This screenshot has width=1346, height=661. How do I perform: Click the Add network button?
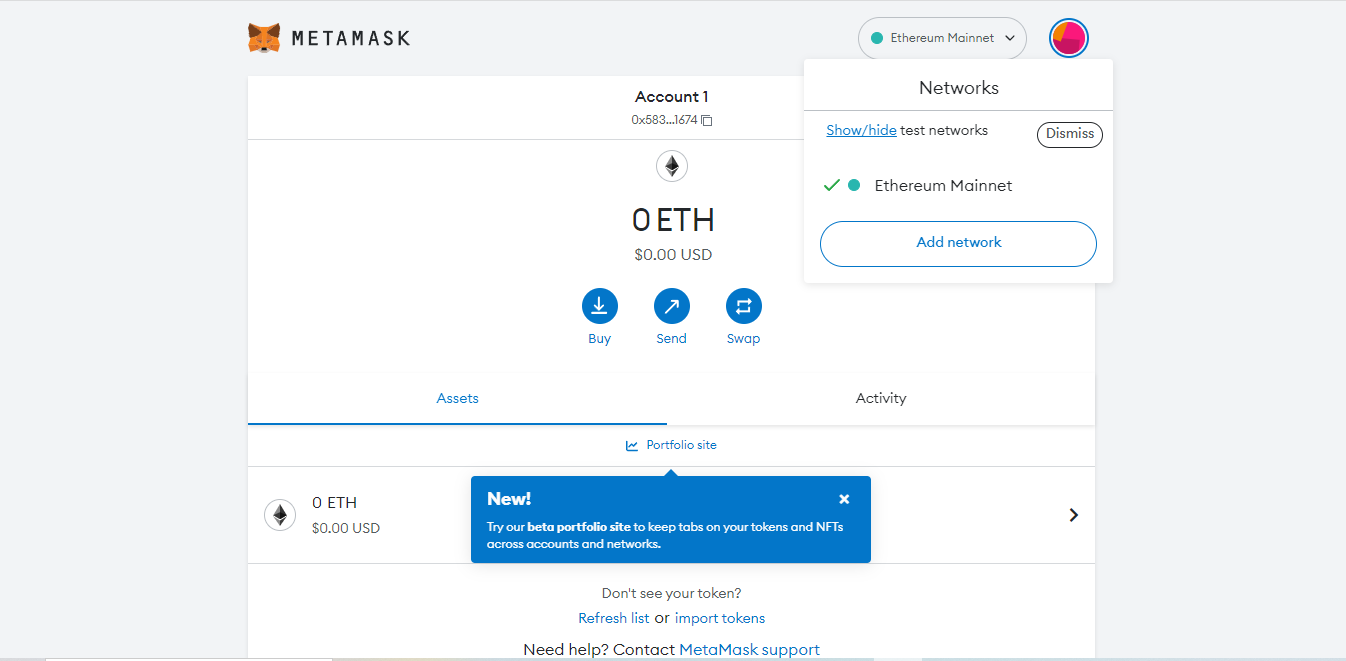tap(958, 243)
